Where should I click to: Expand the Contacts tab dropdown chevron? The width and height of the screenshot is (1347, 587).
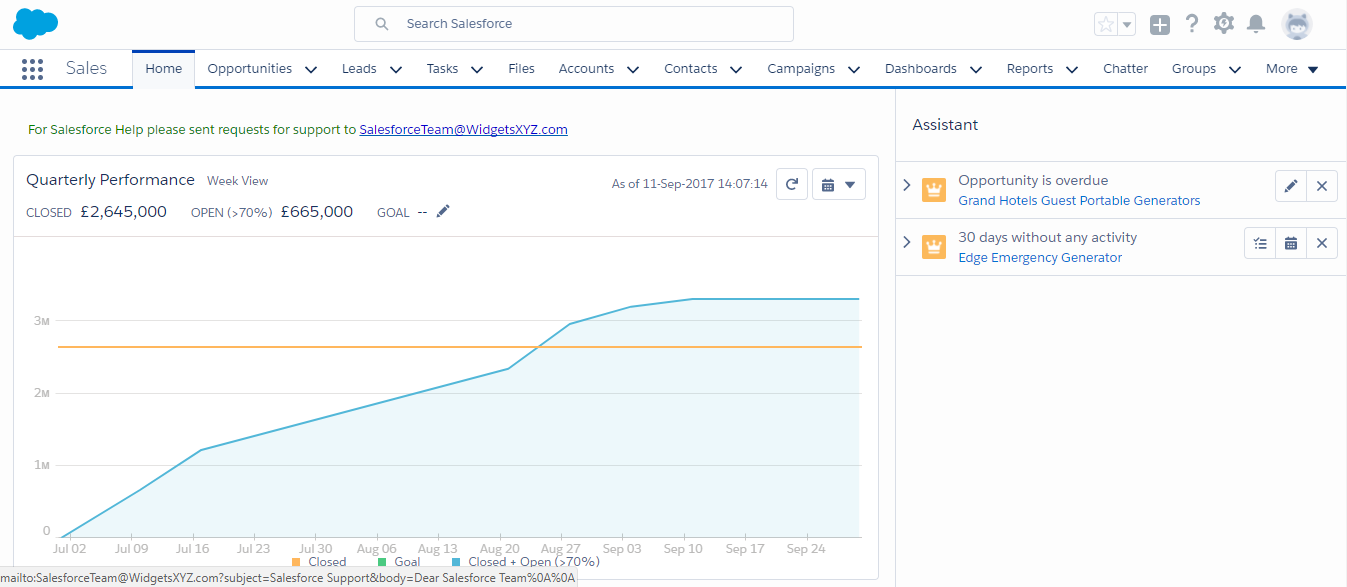736,70
